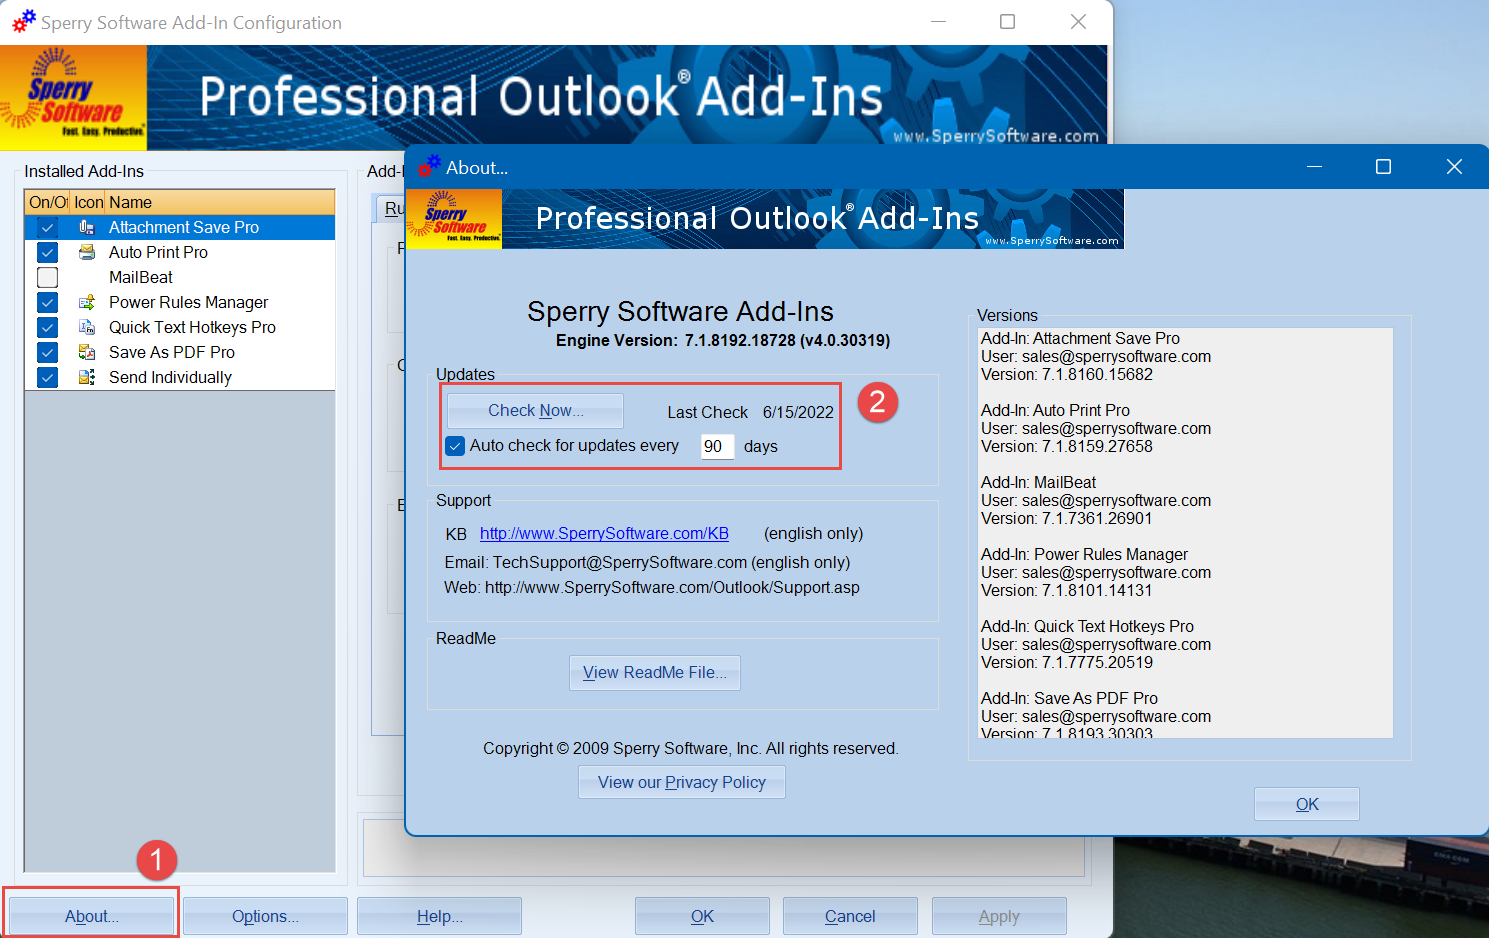Confirm the About dialog with OK
The width and height of the screenshot is (1489, 938).
coord(1307,804)
